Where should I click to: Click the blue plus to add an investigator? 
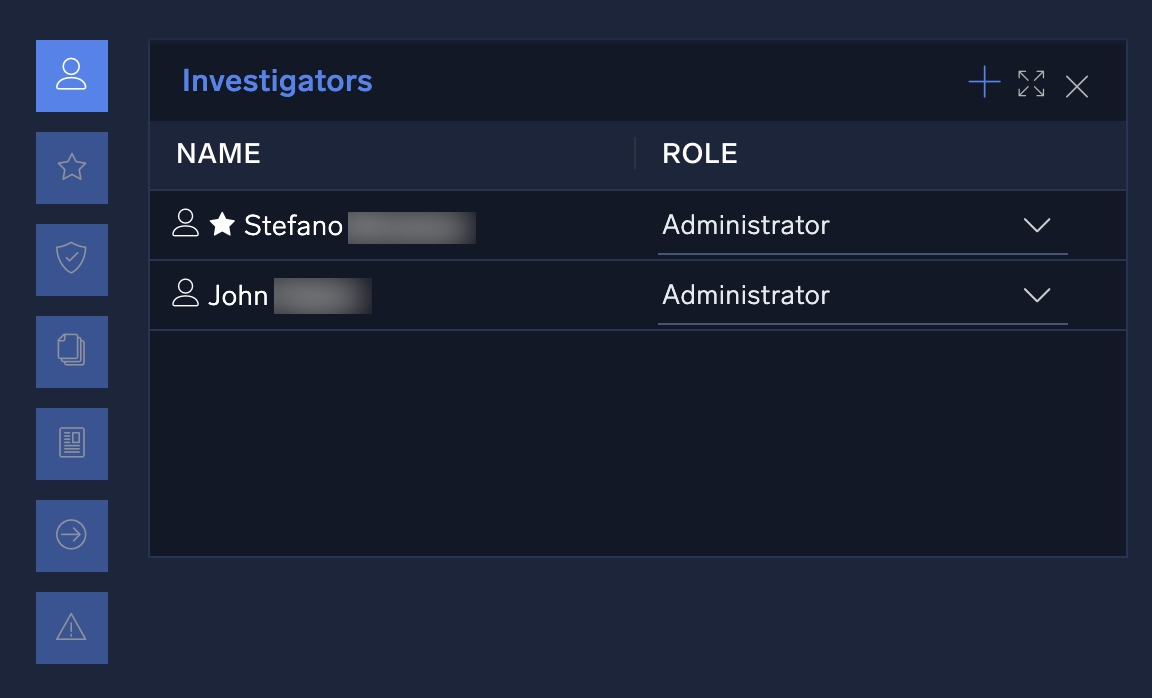point(984,82)
